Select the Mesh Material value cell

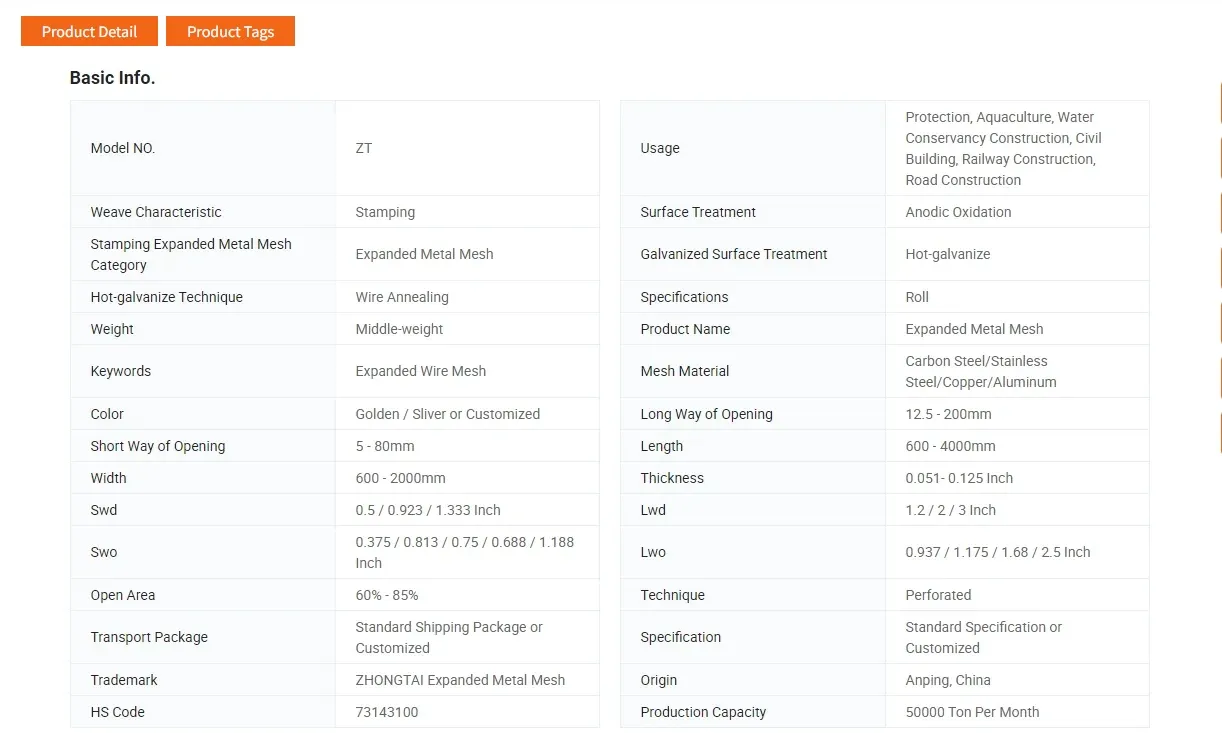point(980,371)
